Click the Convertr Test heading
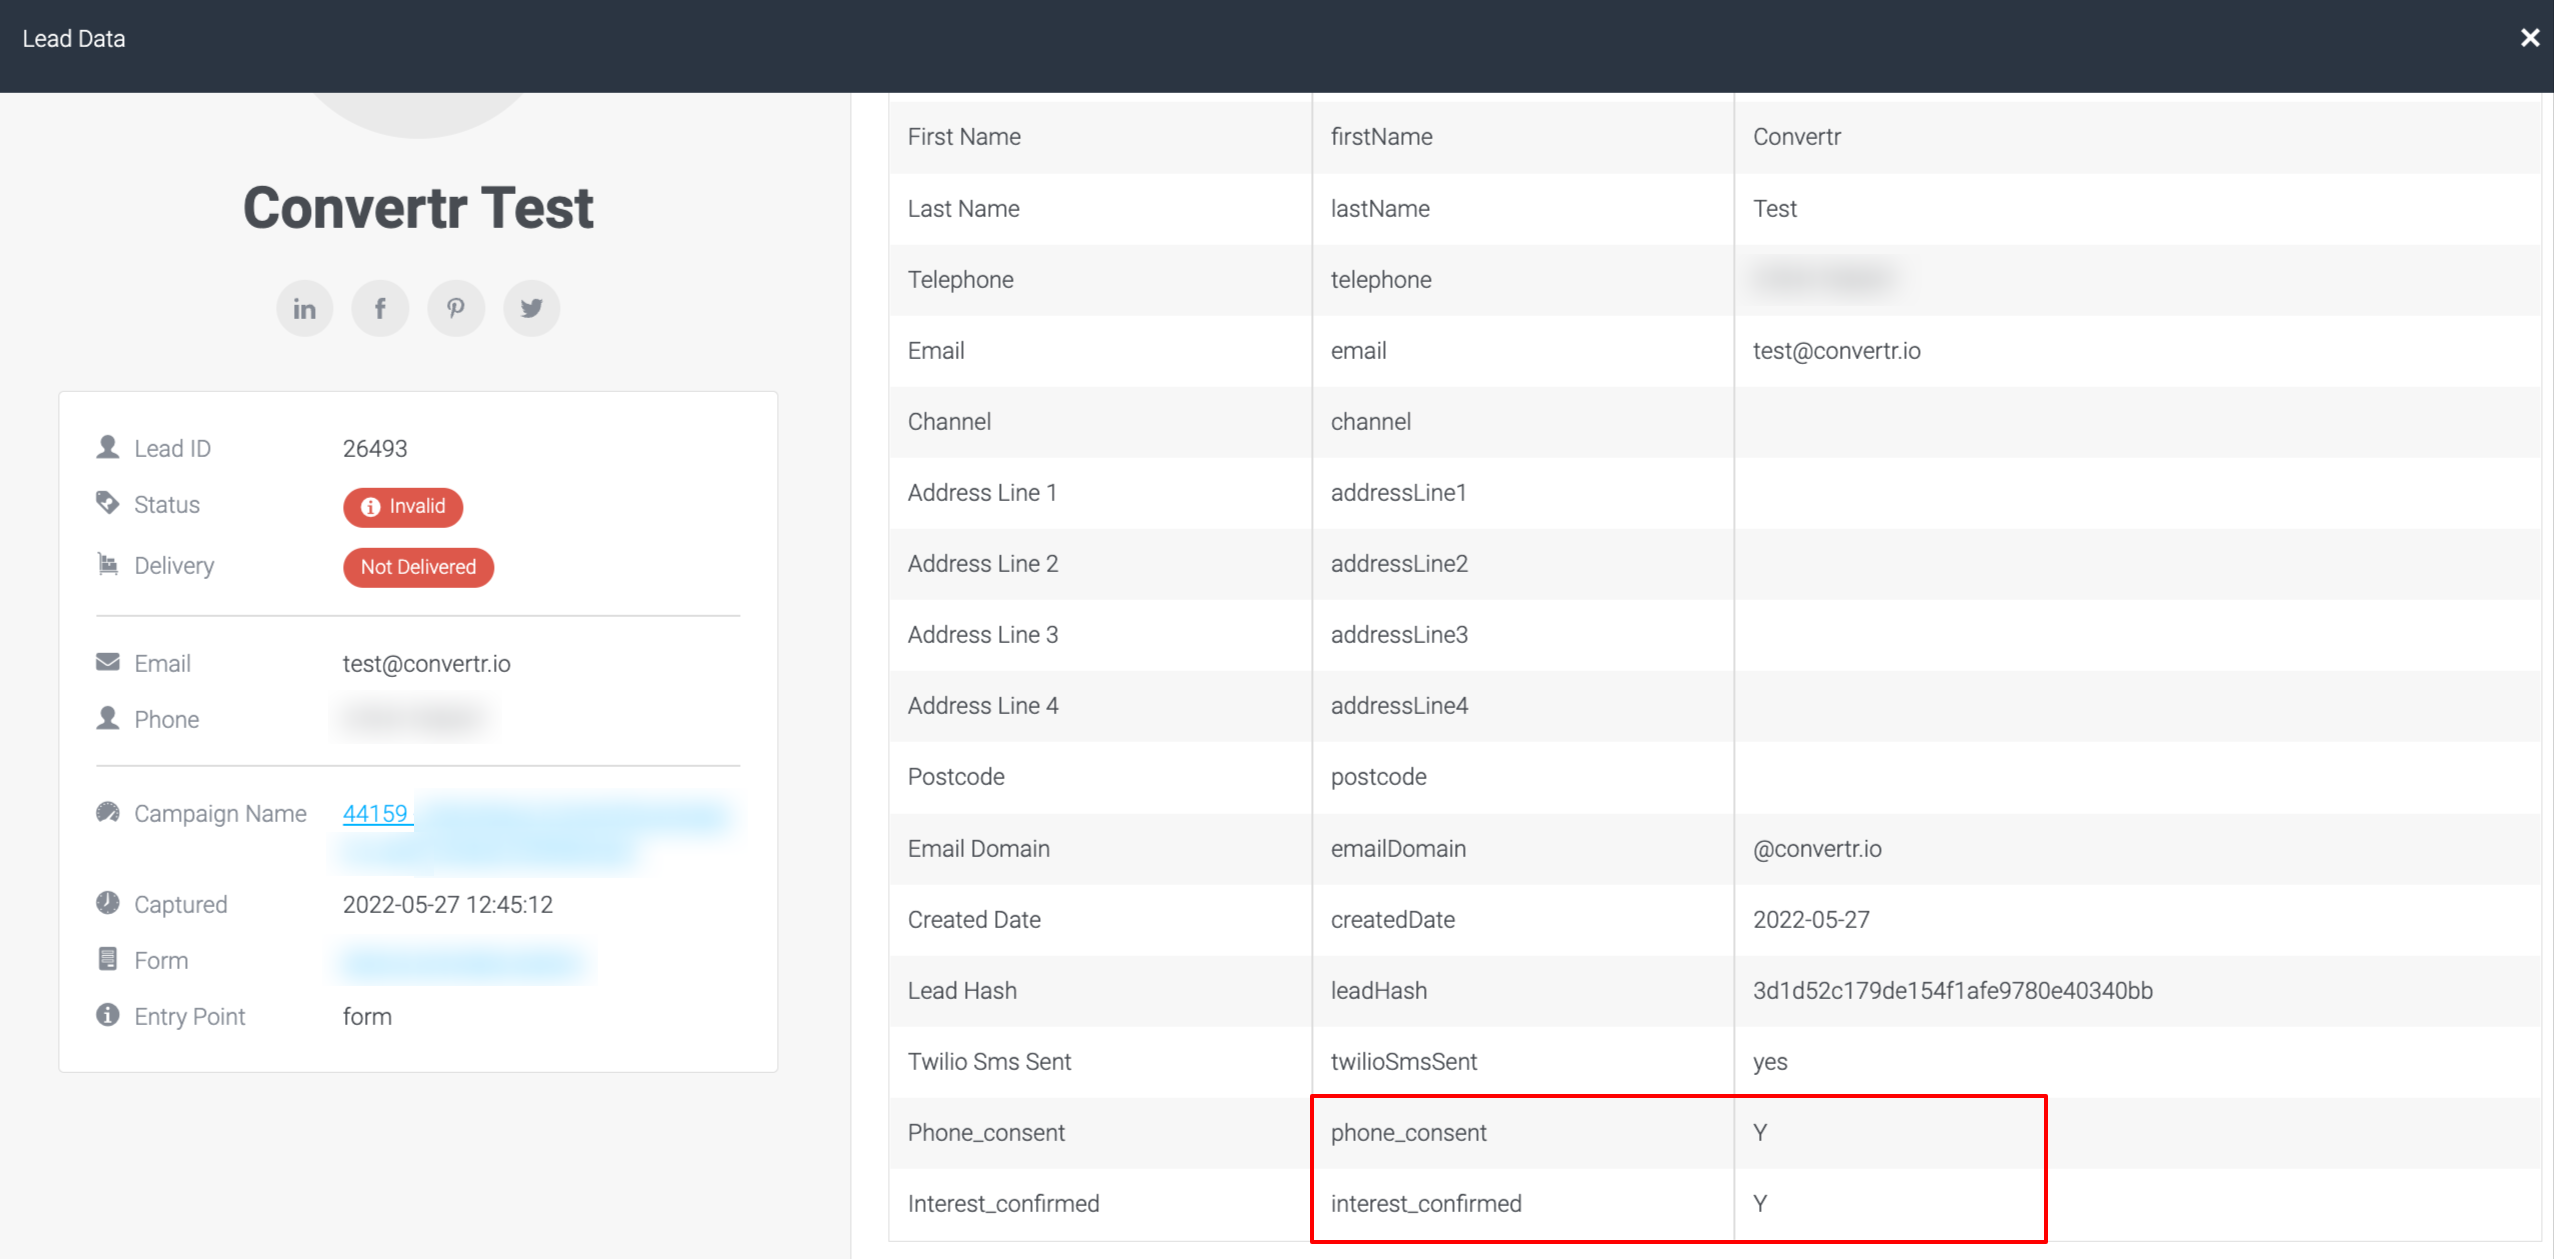This screenshot has height=1259, width=2554. click(418, 208)
